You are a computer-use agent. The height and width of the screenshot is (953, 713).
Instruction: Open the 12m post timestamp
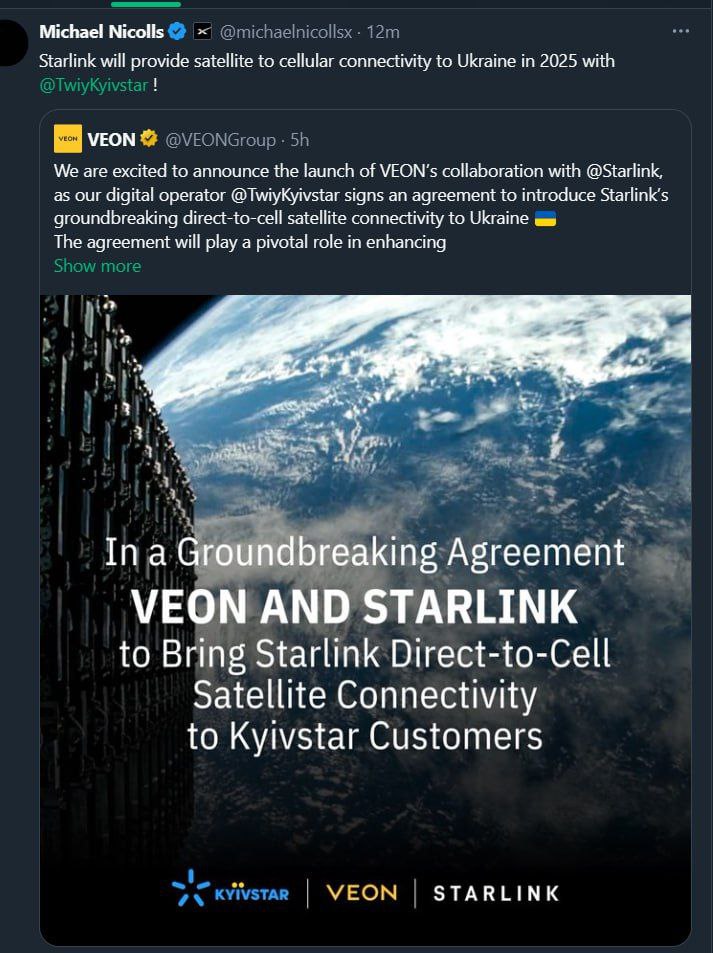384,32
